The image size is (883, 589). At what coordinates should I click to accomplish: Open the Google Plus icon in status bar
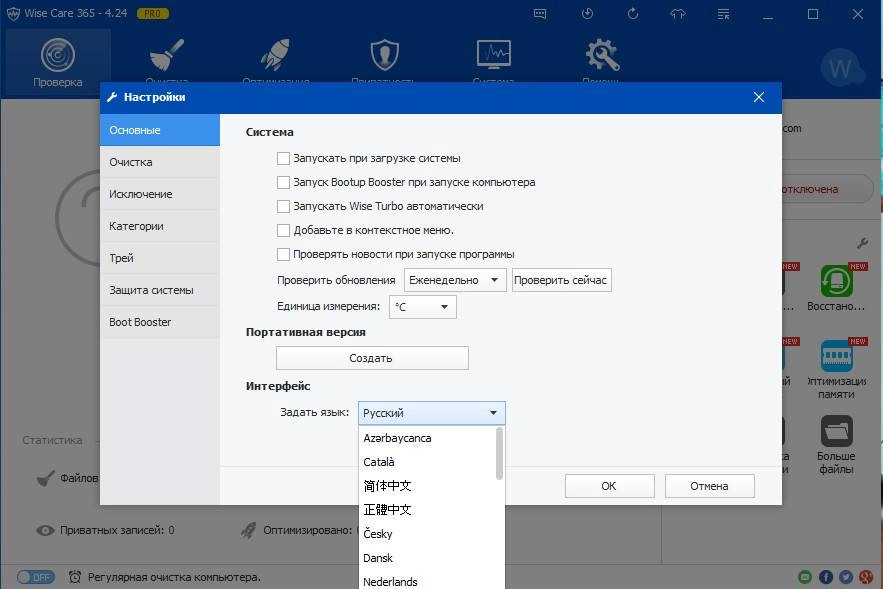click(866, 577)
